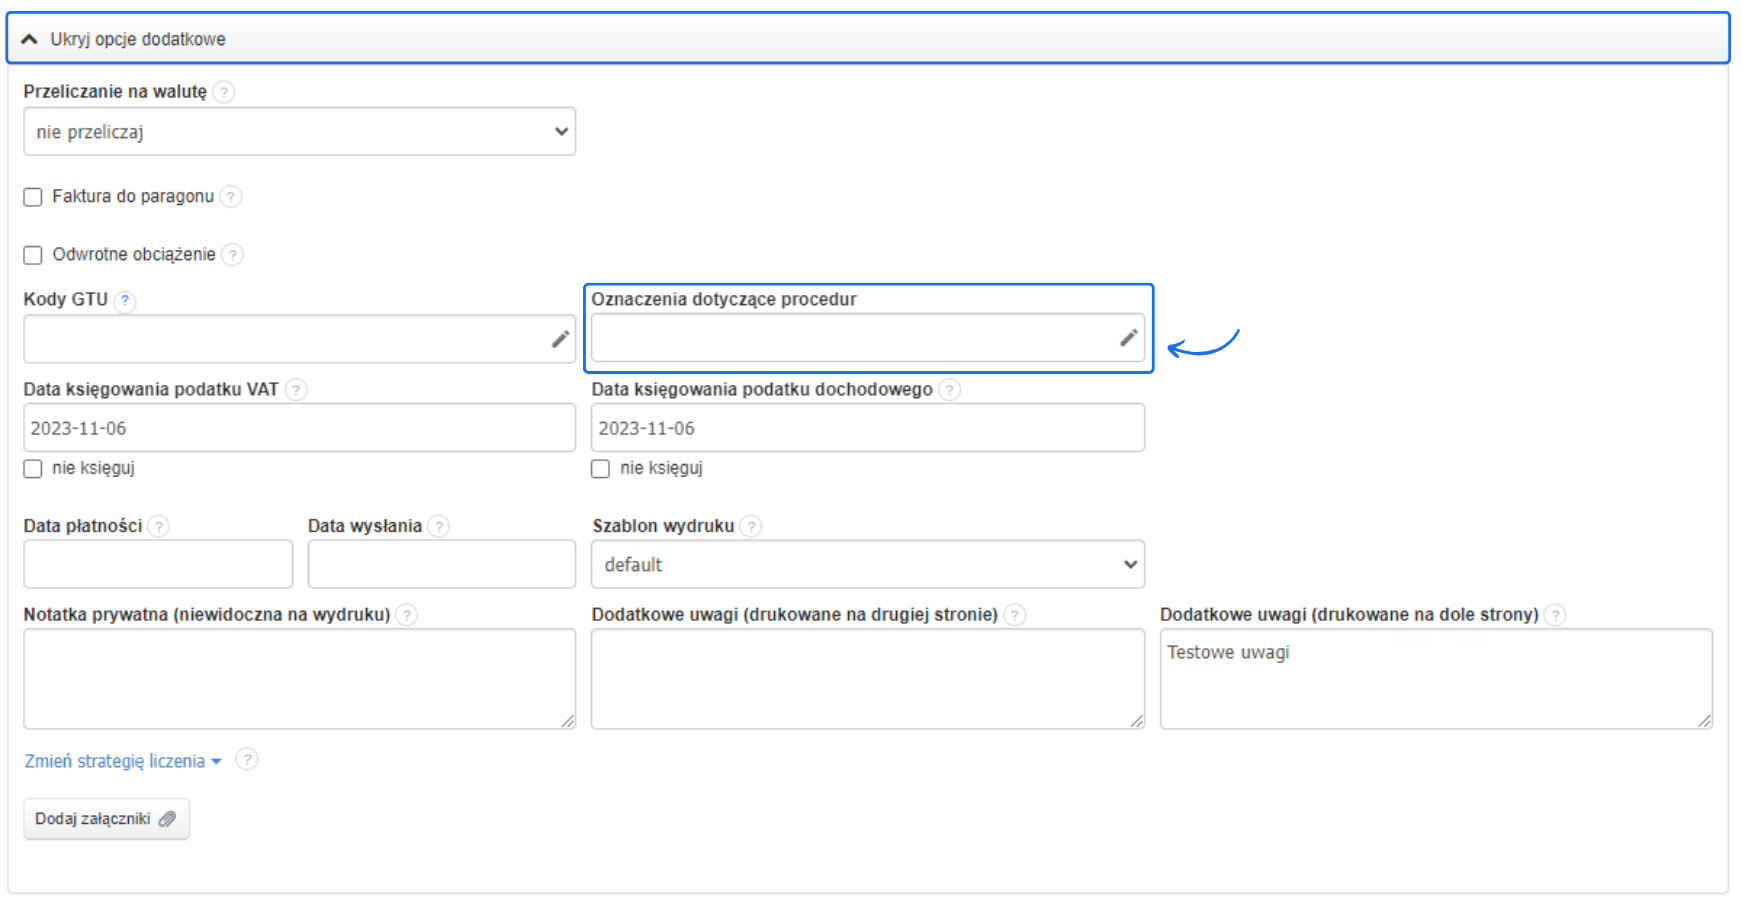Enable the Faktura do paragonu checkbox
The width and height of the screenshot is (1742, 899).
[x=33, y=197]
